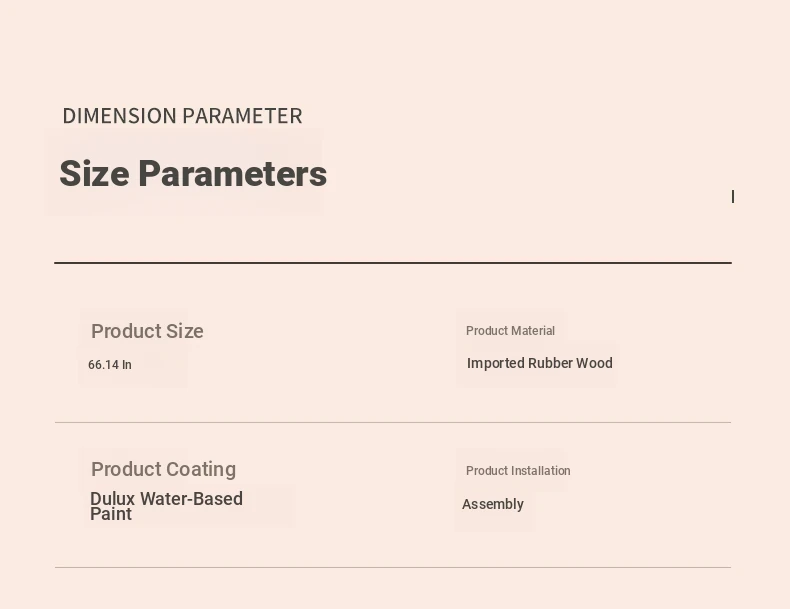Image resolution: width=790 pixels, height=609 pixels.
Task: Click the thin divider below Product Coating row
Action: point(393,568)
